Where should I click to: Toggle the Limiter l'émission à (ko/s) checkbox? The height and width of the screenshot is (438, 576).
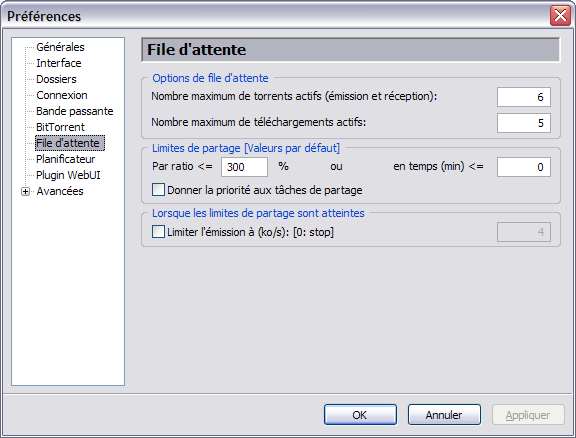click(158, 232)
